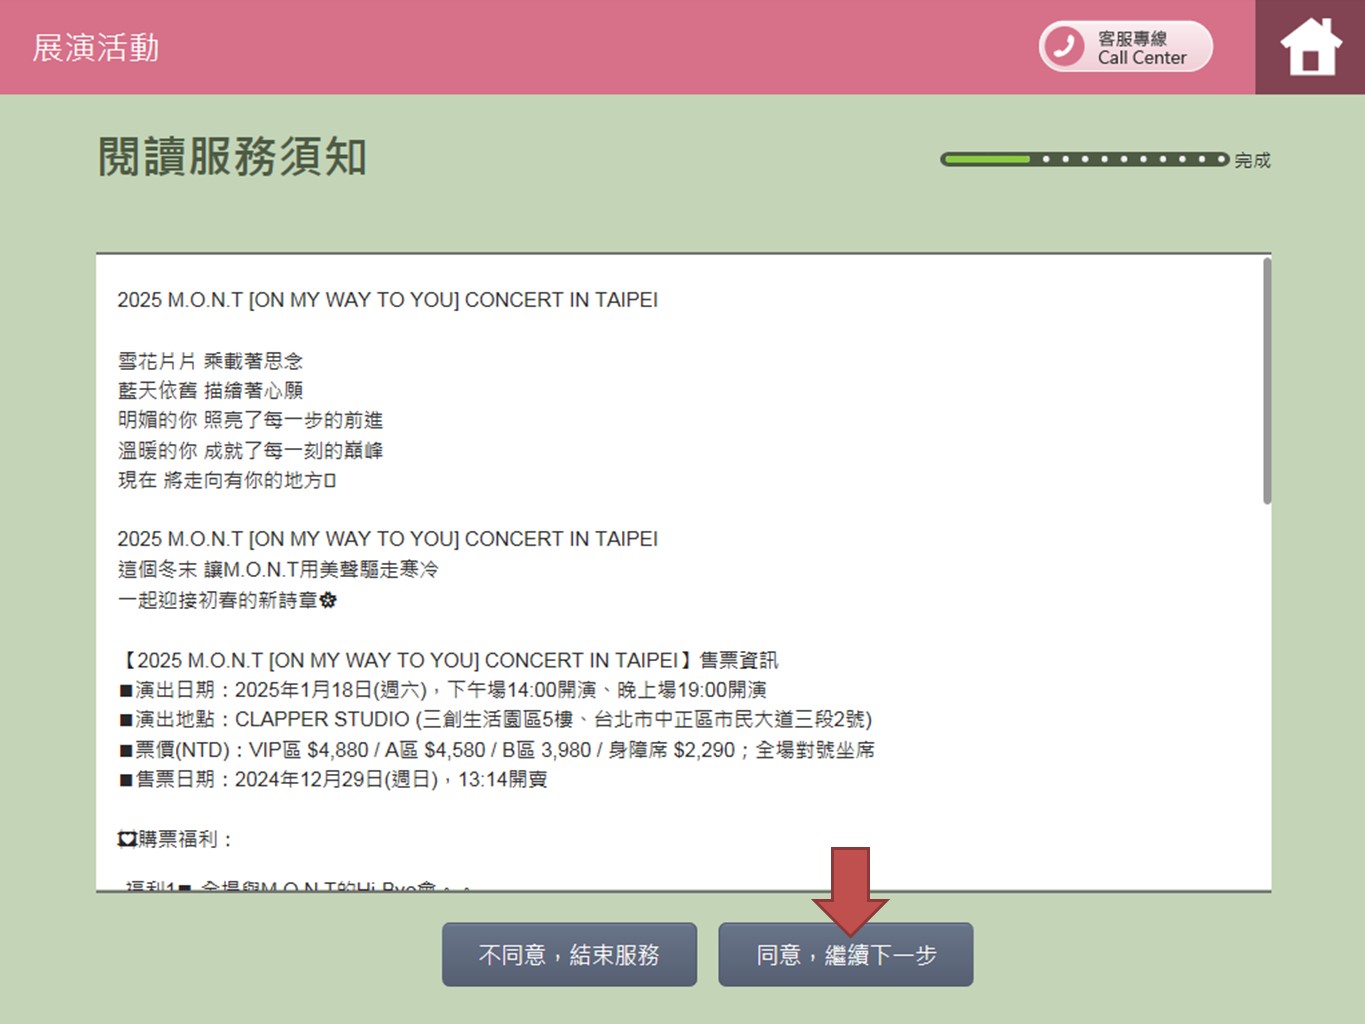Click the 完成 label beside progress bar
The width and height of the screenshot is (1365, 1024).
coord(1252,160)
